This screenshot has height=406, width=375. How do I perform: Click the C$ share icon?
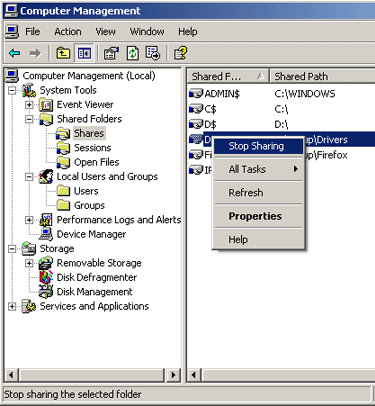(x=196, y=109)
